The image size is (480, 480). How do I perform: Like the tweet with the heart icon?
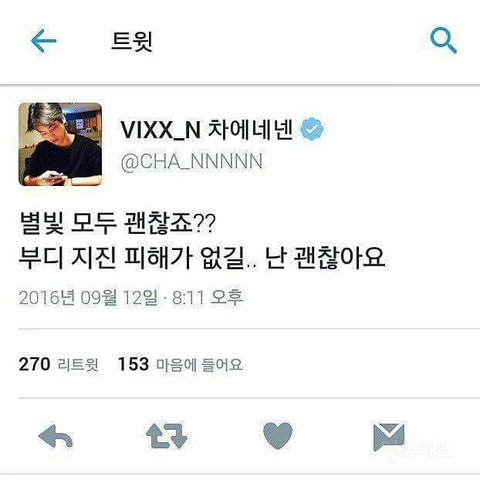point(278,436)
